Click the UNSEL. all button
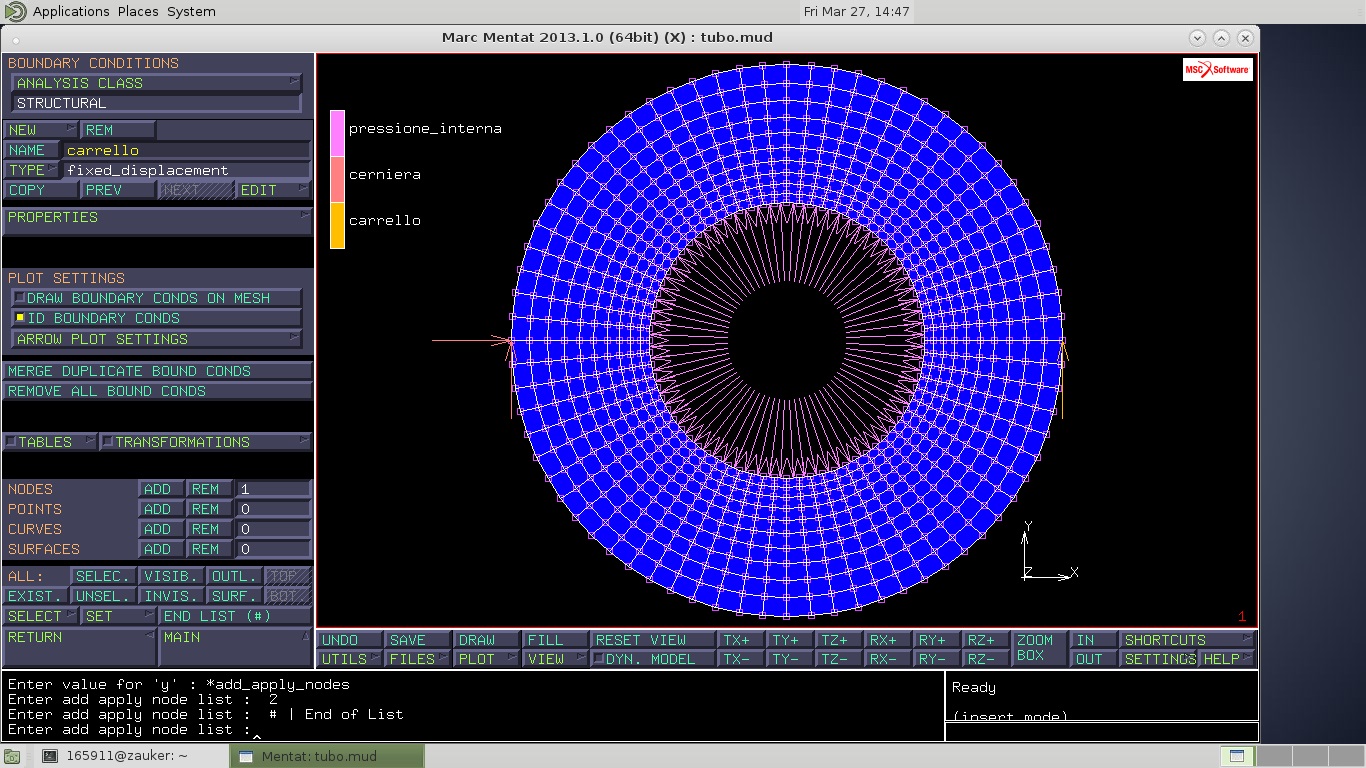The width and height of the screenshot is (1366, 768). tap(103, 596)
